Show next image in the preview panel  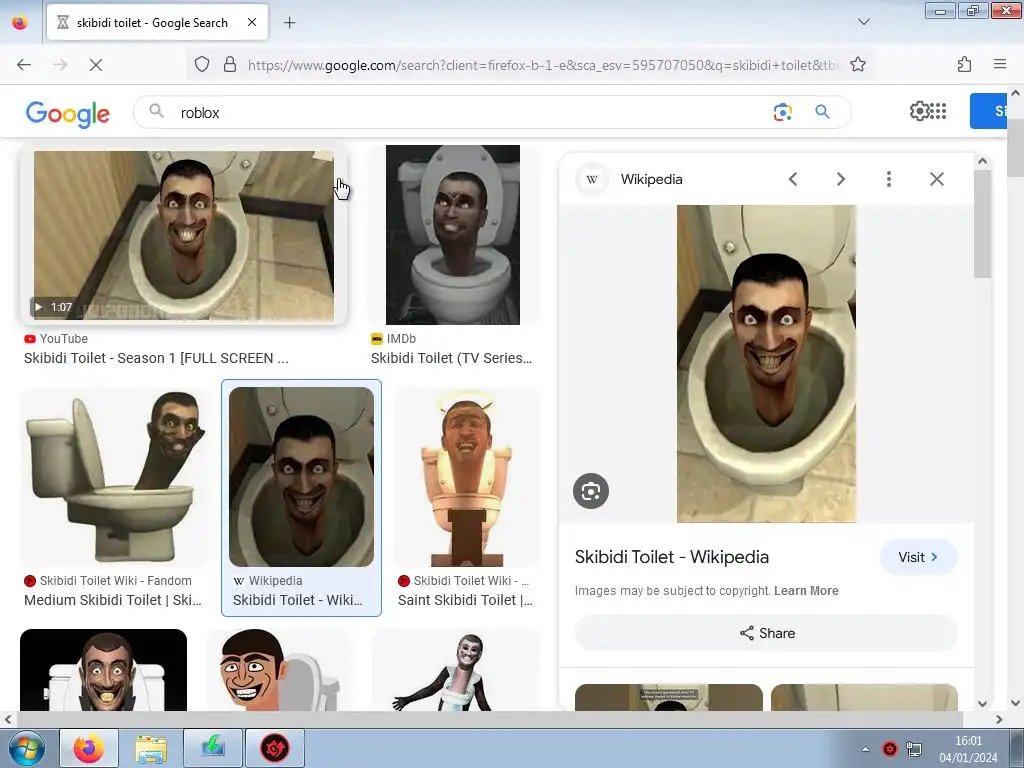[841, 179]
